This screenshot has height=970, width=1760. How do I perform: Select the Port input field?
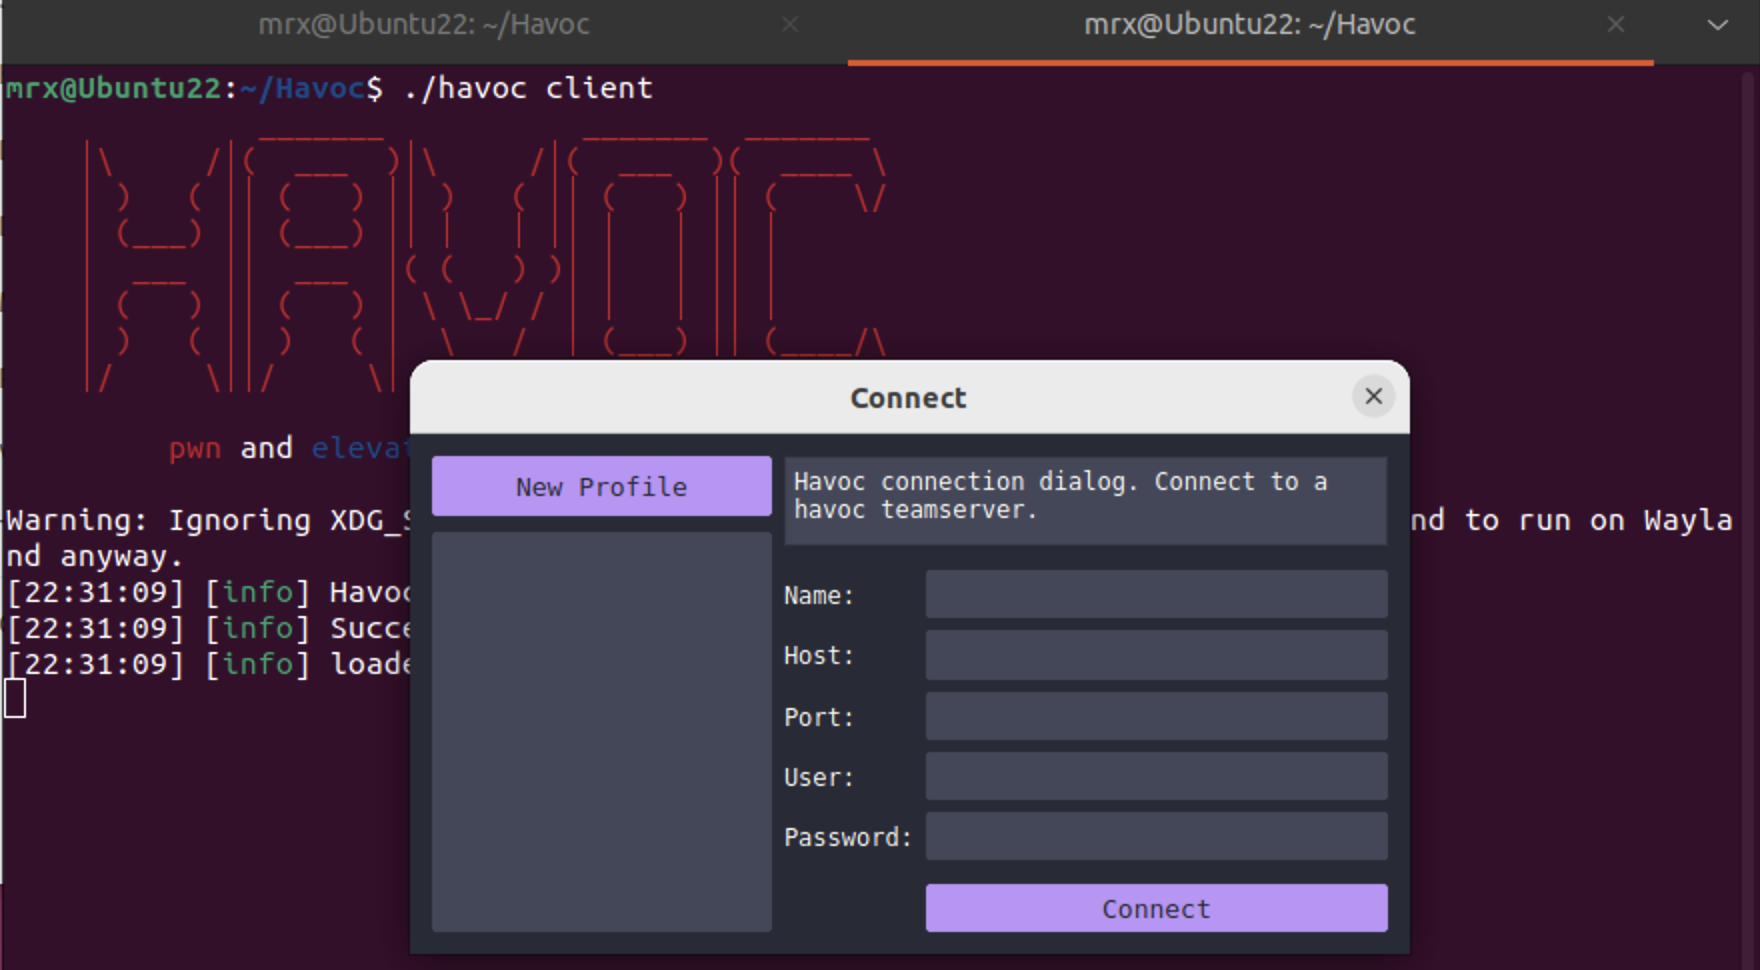(x=1156, y=716)
